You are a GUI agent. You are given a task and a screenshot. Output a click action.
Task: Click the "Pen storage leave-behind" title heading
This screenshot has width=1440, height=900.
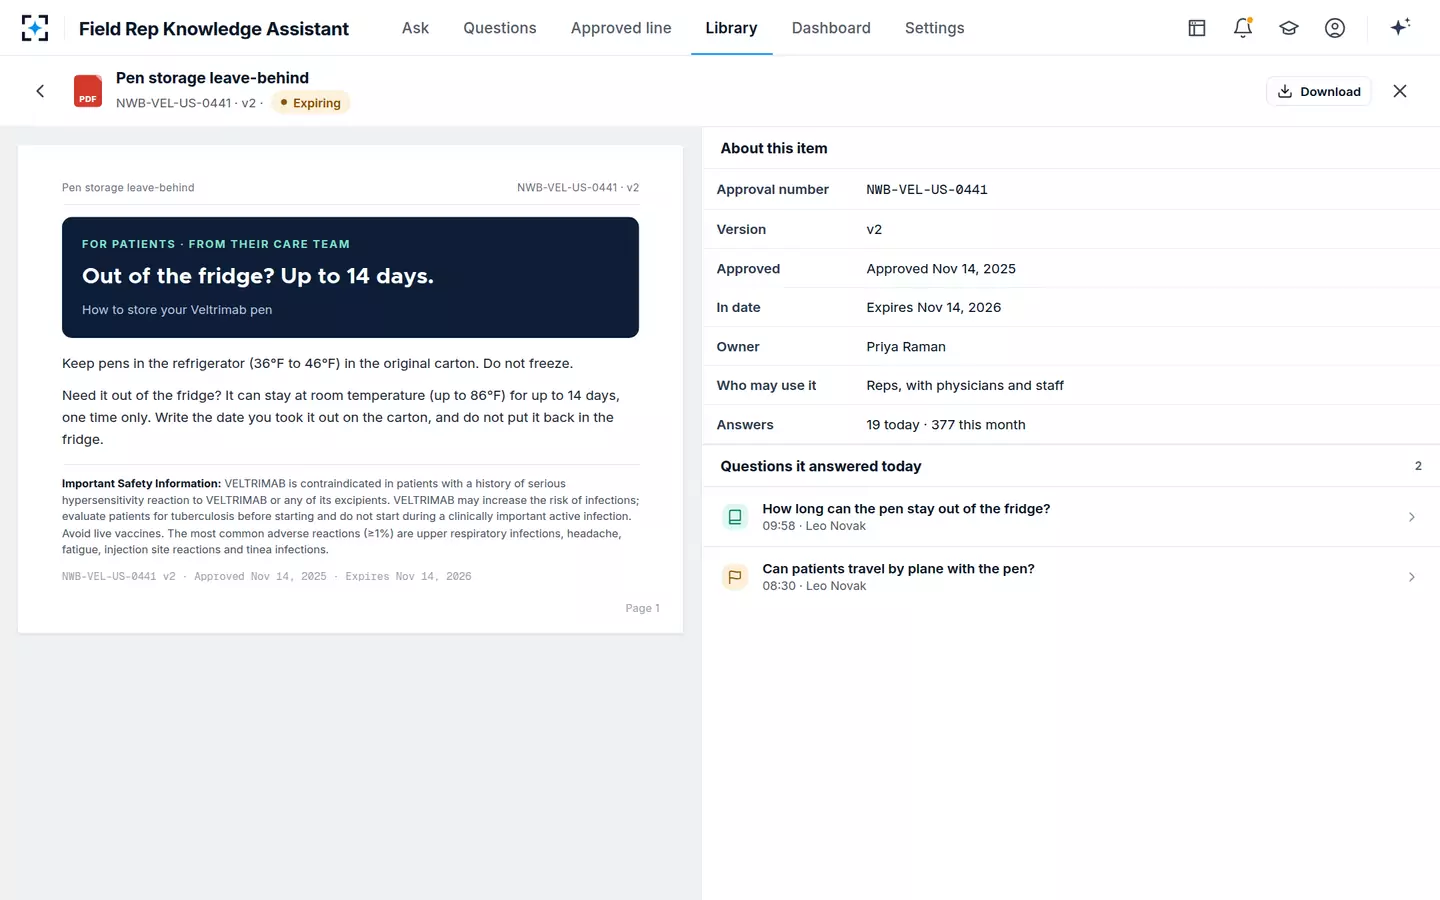coord(212,78)
